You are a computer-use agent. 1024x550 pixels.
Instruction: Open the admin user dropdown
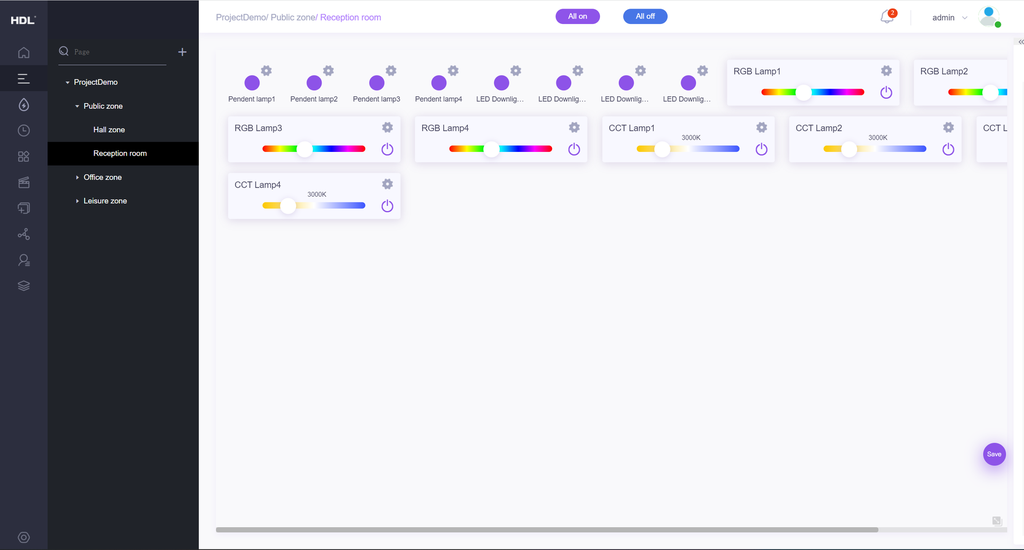coord(949,18)
